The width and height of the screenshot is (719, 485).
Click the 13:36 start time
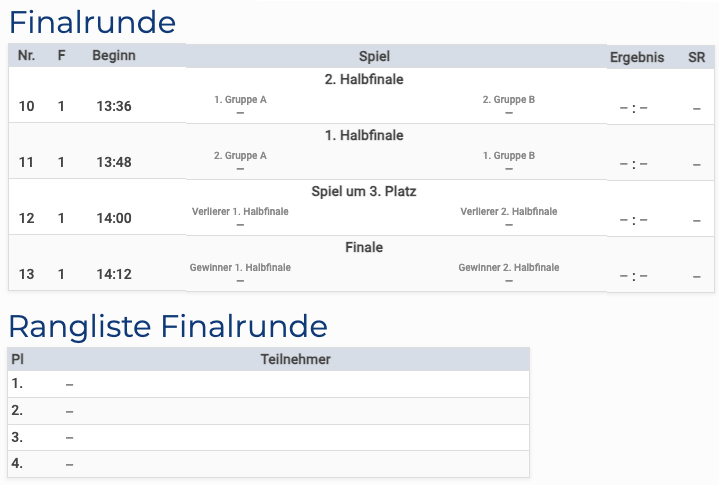114,107
